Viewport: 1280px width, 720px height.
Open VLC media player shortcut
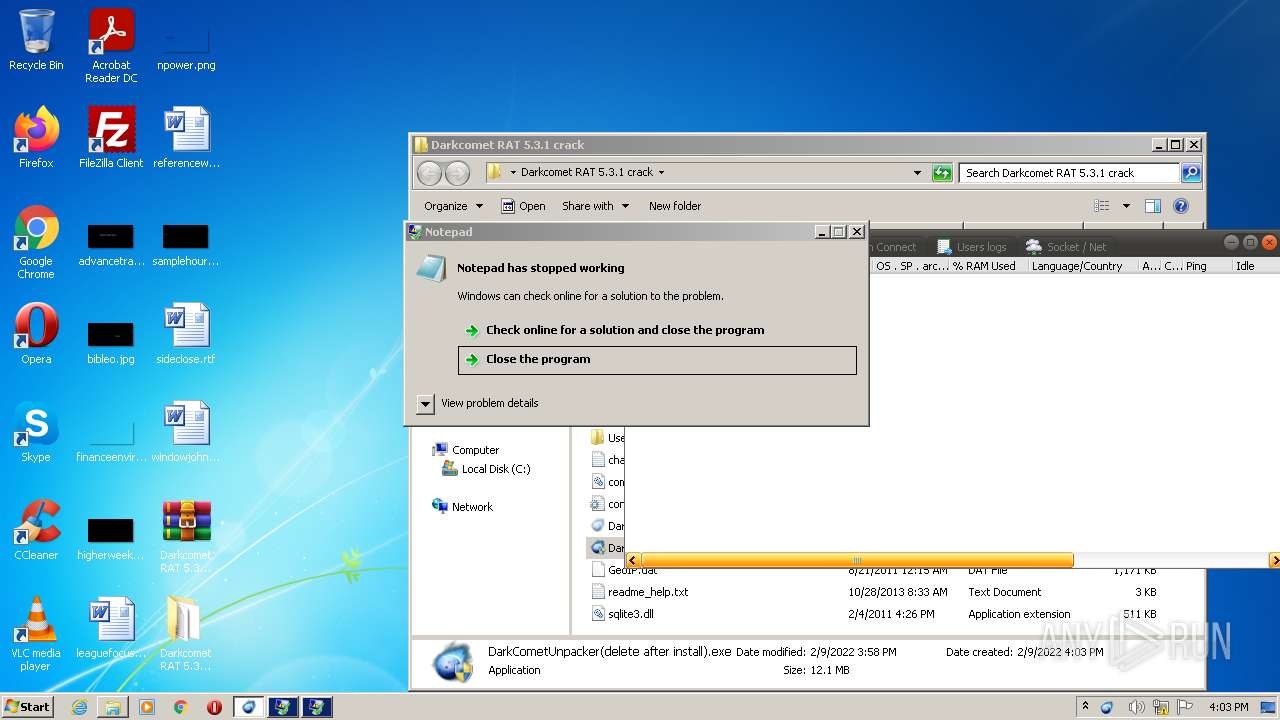36,635
